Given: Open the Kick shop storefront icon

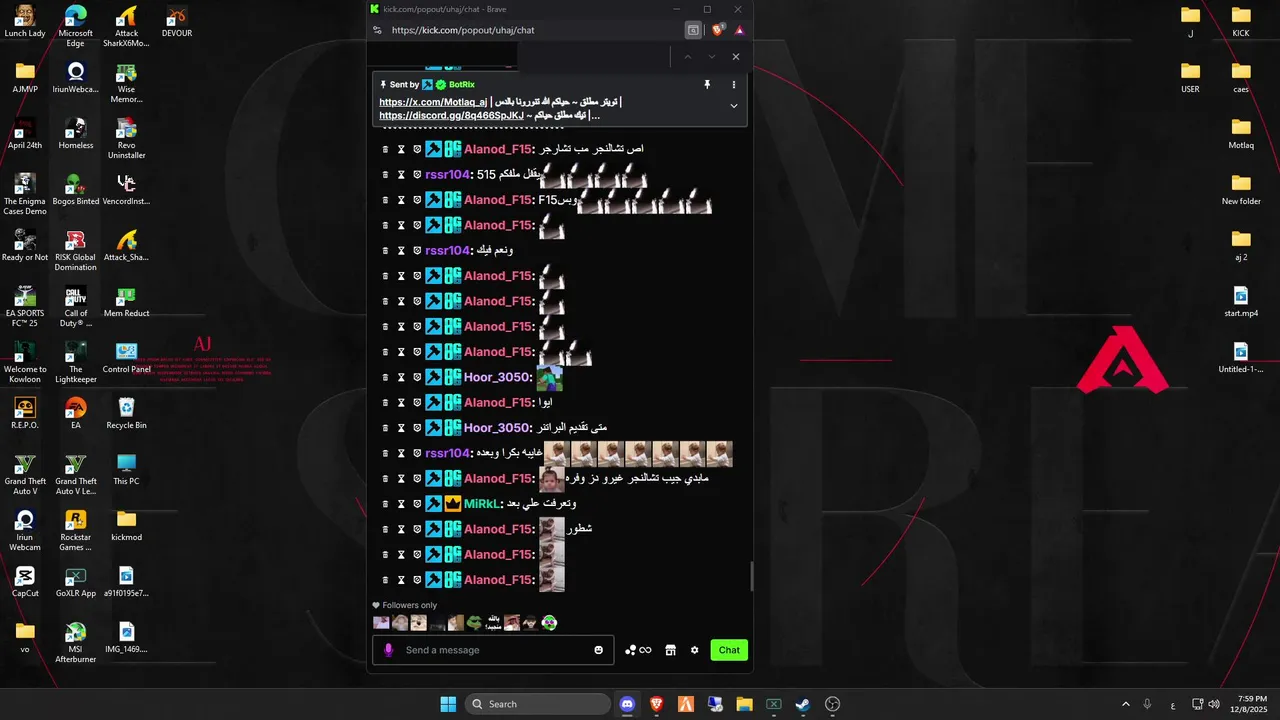Looking at the screenshot, I should click(671, 650).
